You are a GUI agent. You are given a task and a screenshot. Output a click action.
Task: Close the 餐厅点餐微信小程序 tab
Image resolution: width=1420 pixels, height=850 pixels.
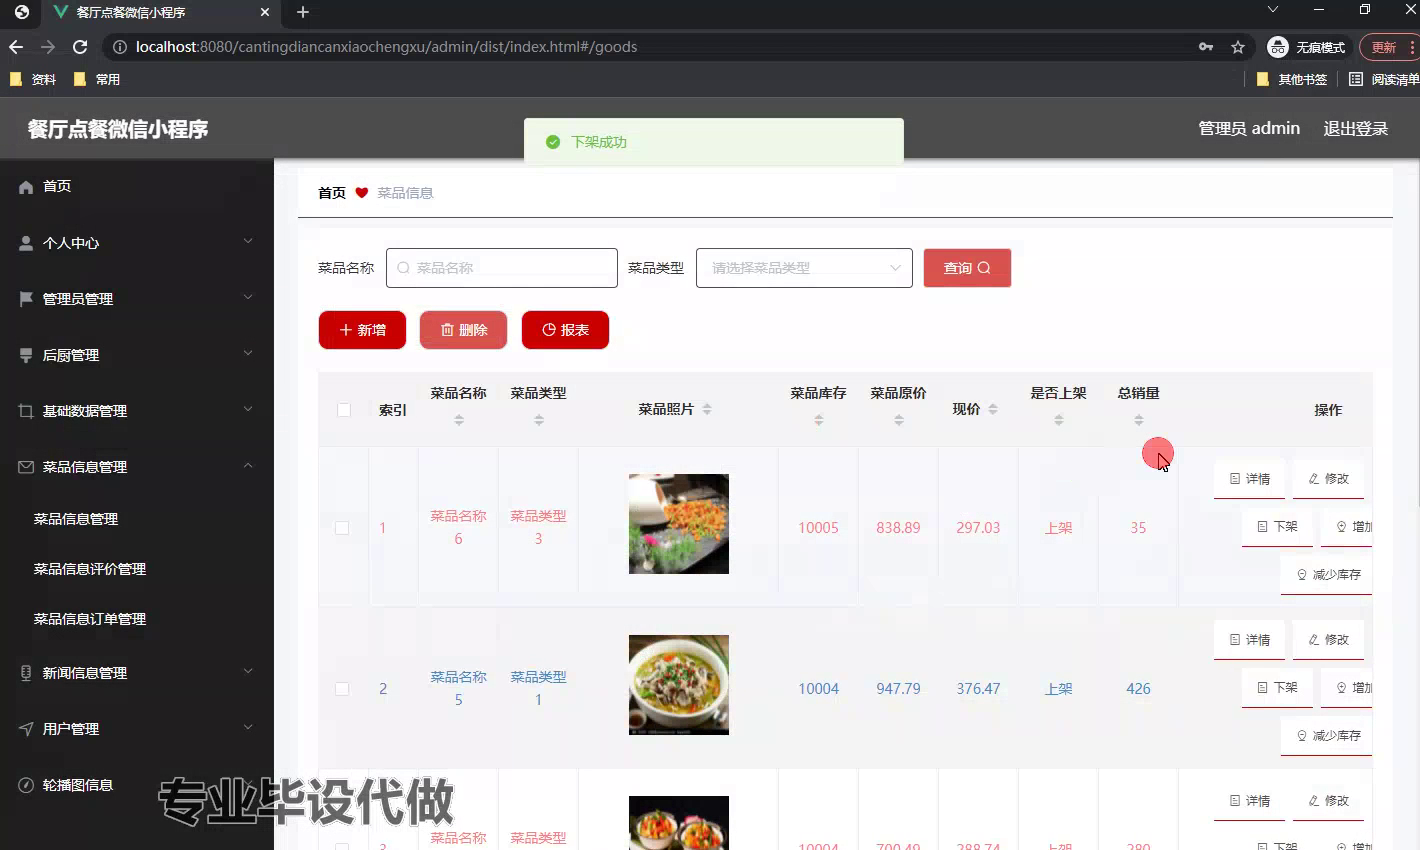[265, 12]
